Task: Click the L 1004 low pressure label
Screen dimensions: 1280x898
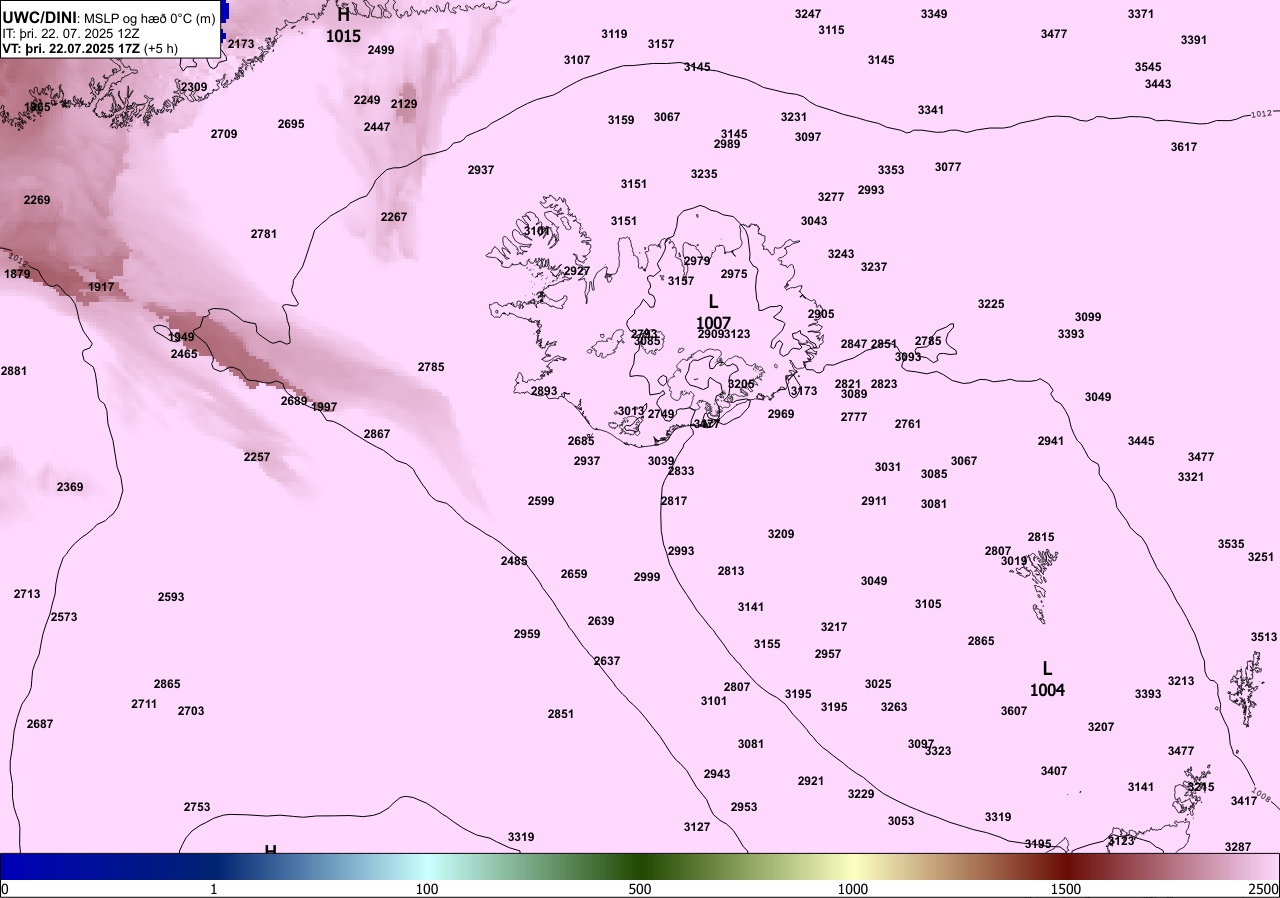Action: [x=1047, y=679]
